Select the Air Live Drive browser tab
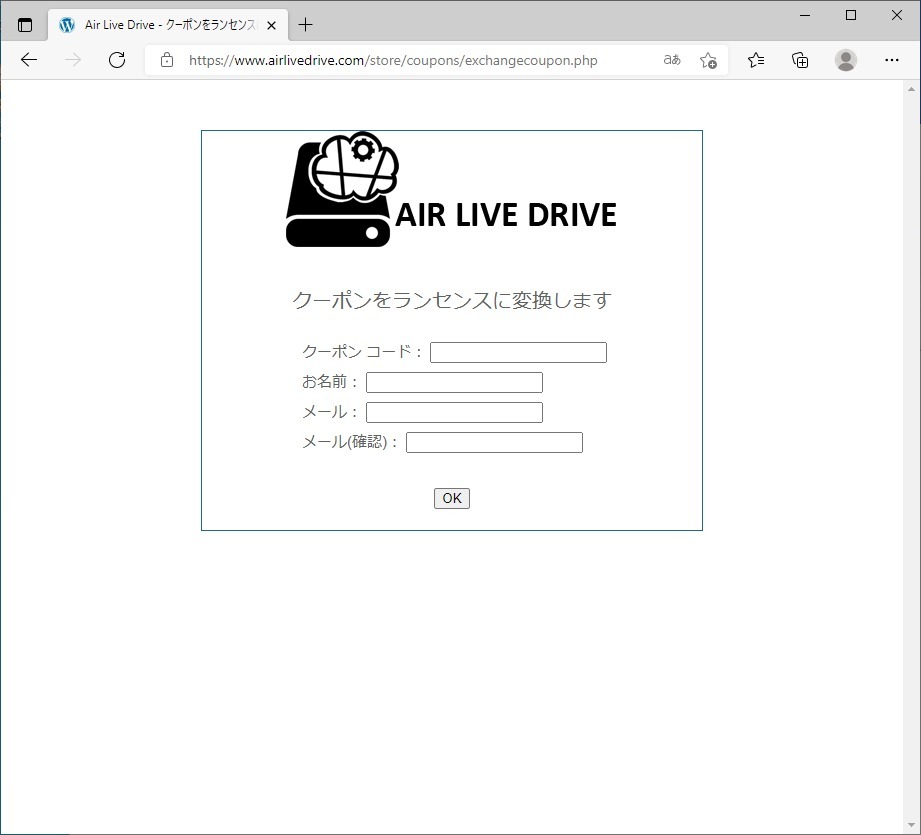The width and height of the screenshot is (921, 835). click(168, 25)
